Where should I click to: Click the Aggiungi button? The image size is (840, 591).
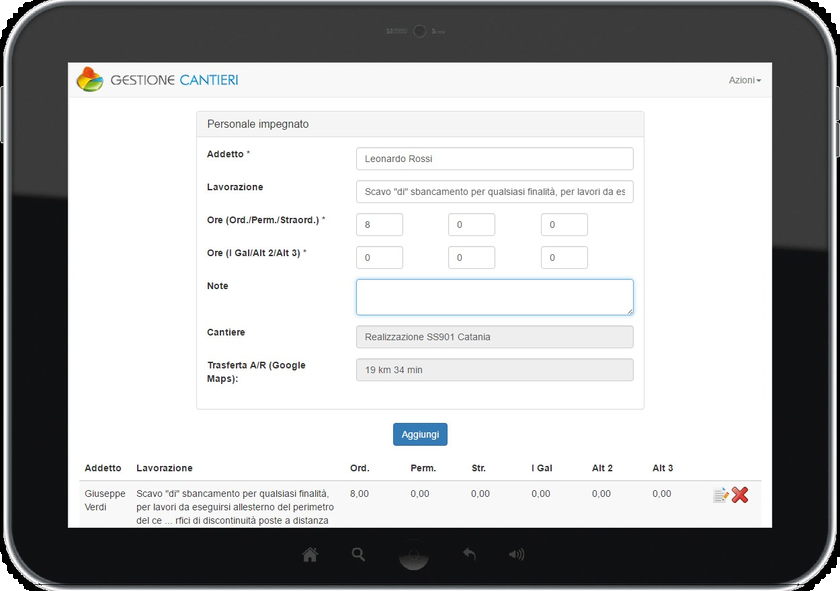pos(420,435)
